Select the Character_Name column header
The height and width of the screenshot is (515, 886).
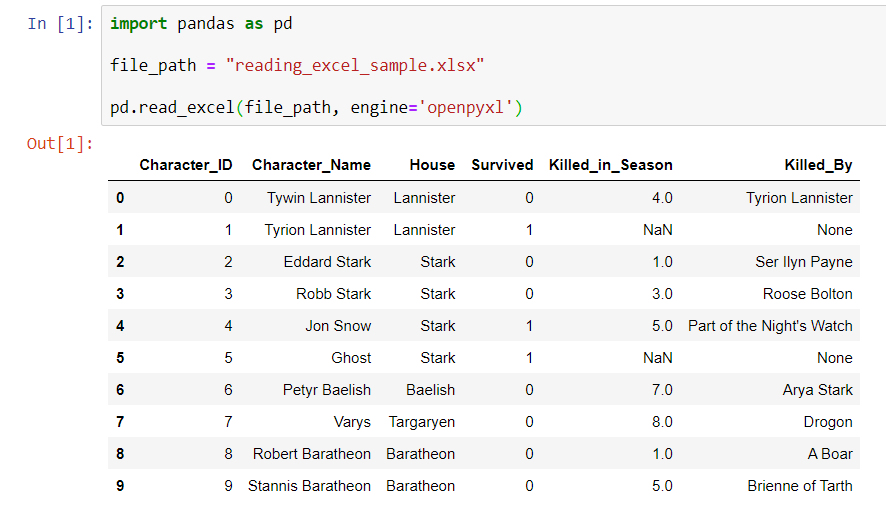[311, 165]
